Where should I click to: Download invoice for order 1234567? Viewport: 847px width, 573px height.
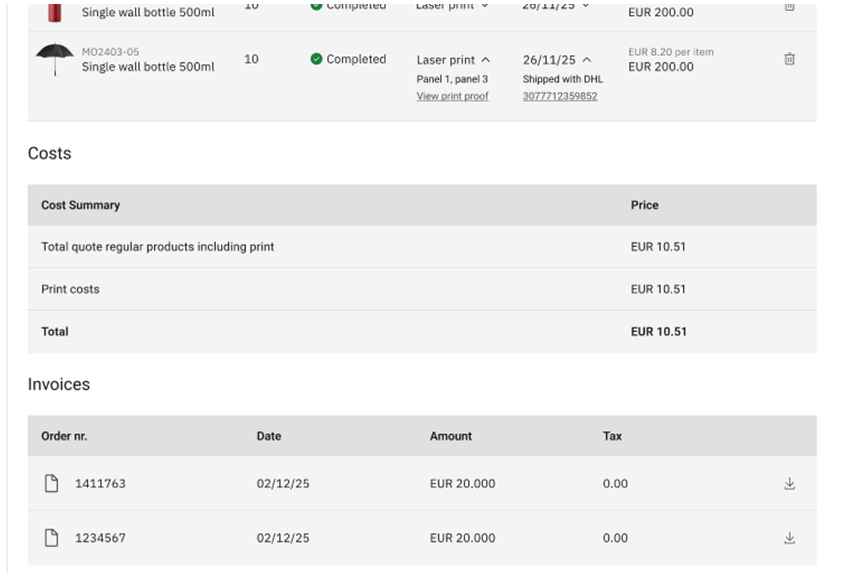click(789, 538)
